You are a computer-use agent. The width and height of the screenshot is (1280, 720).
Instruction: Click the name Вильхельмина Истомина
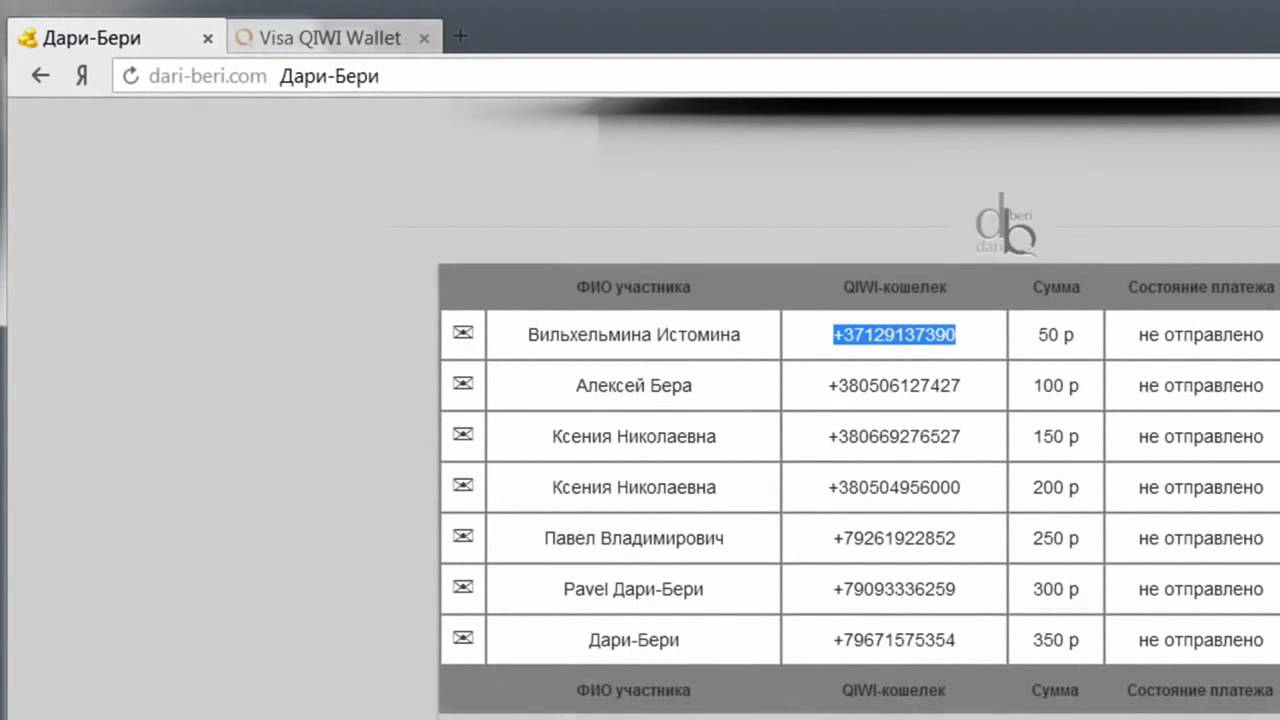(634, 335)
